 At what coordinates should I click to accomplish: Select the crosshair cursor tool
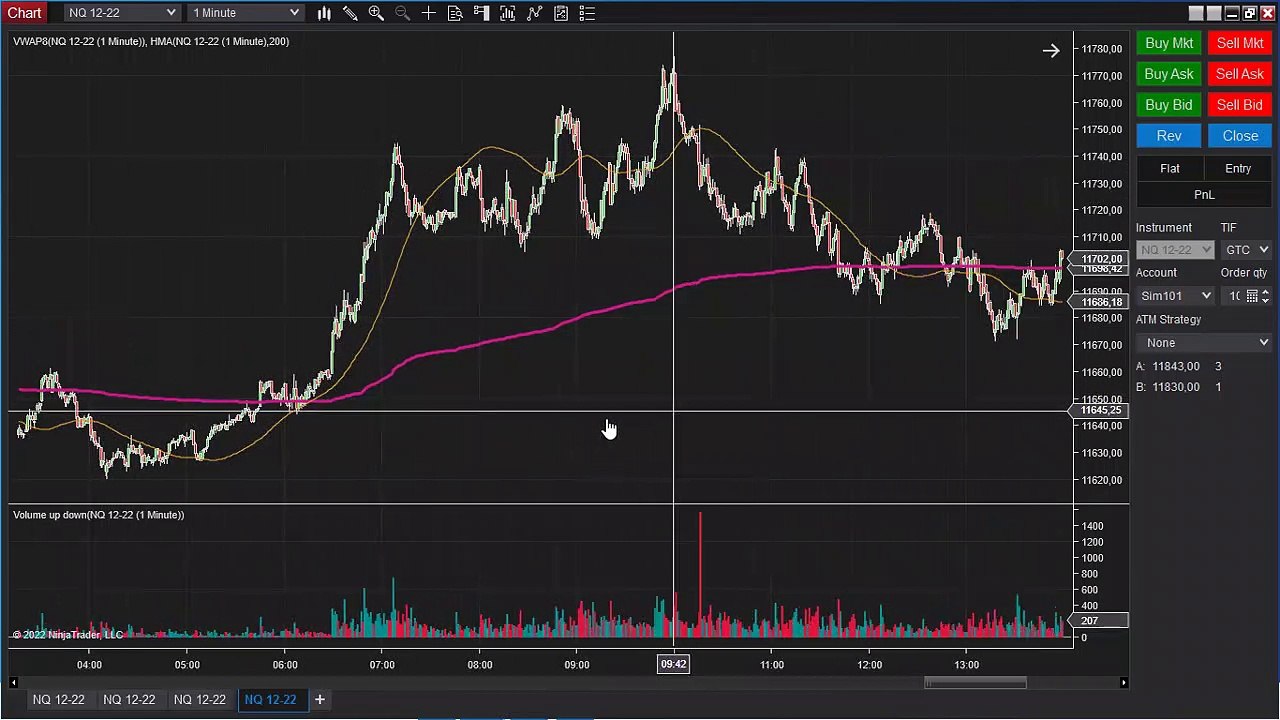tap(428, 13)
